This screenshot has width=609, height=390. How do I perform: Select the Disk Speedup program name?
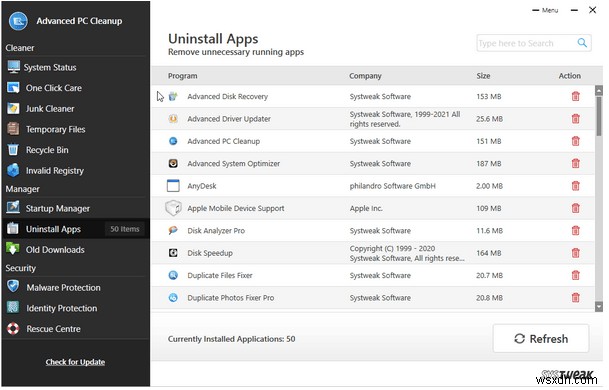tap(210, 253)
